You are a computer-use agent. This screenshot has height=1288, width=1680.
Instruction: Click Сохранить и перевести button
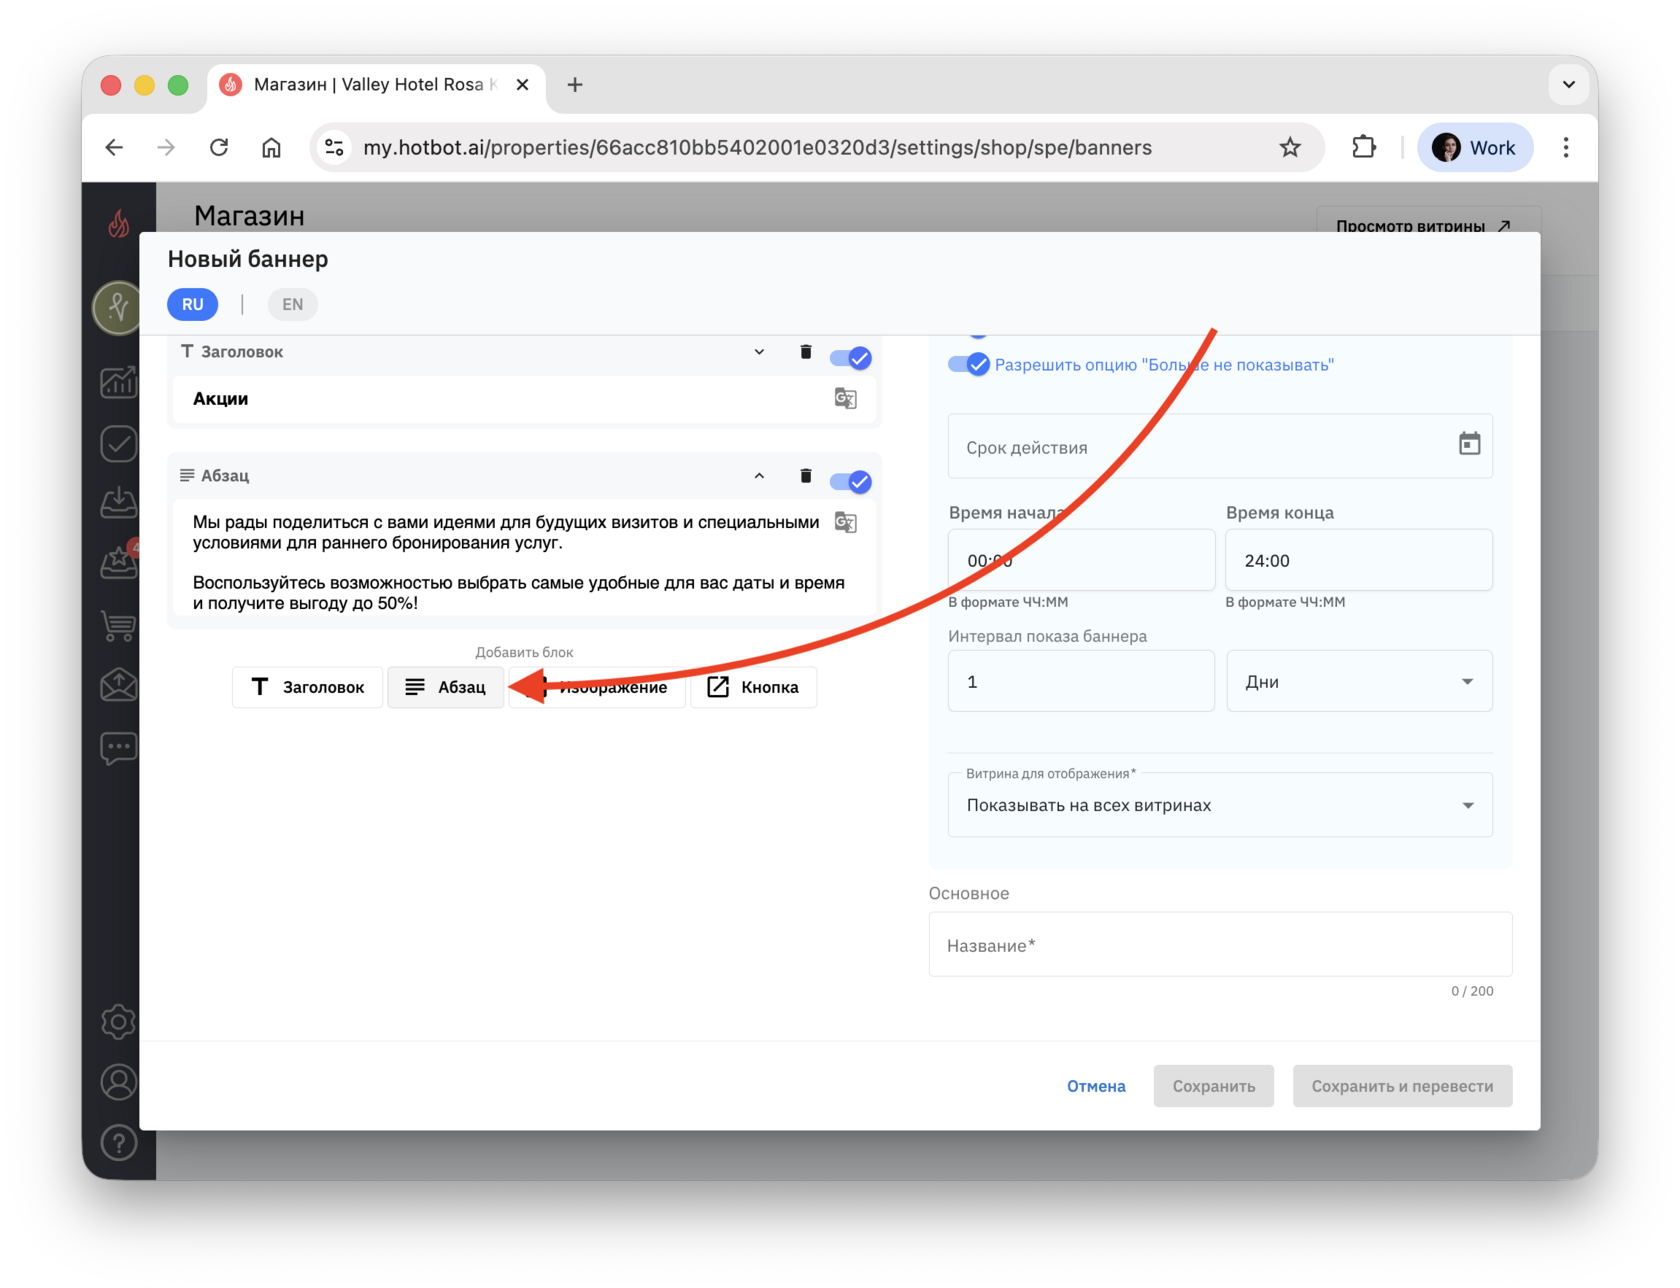click(x=1402, y=1086)
